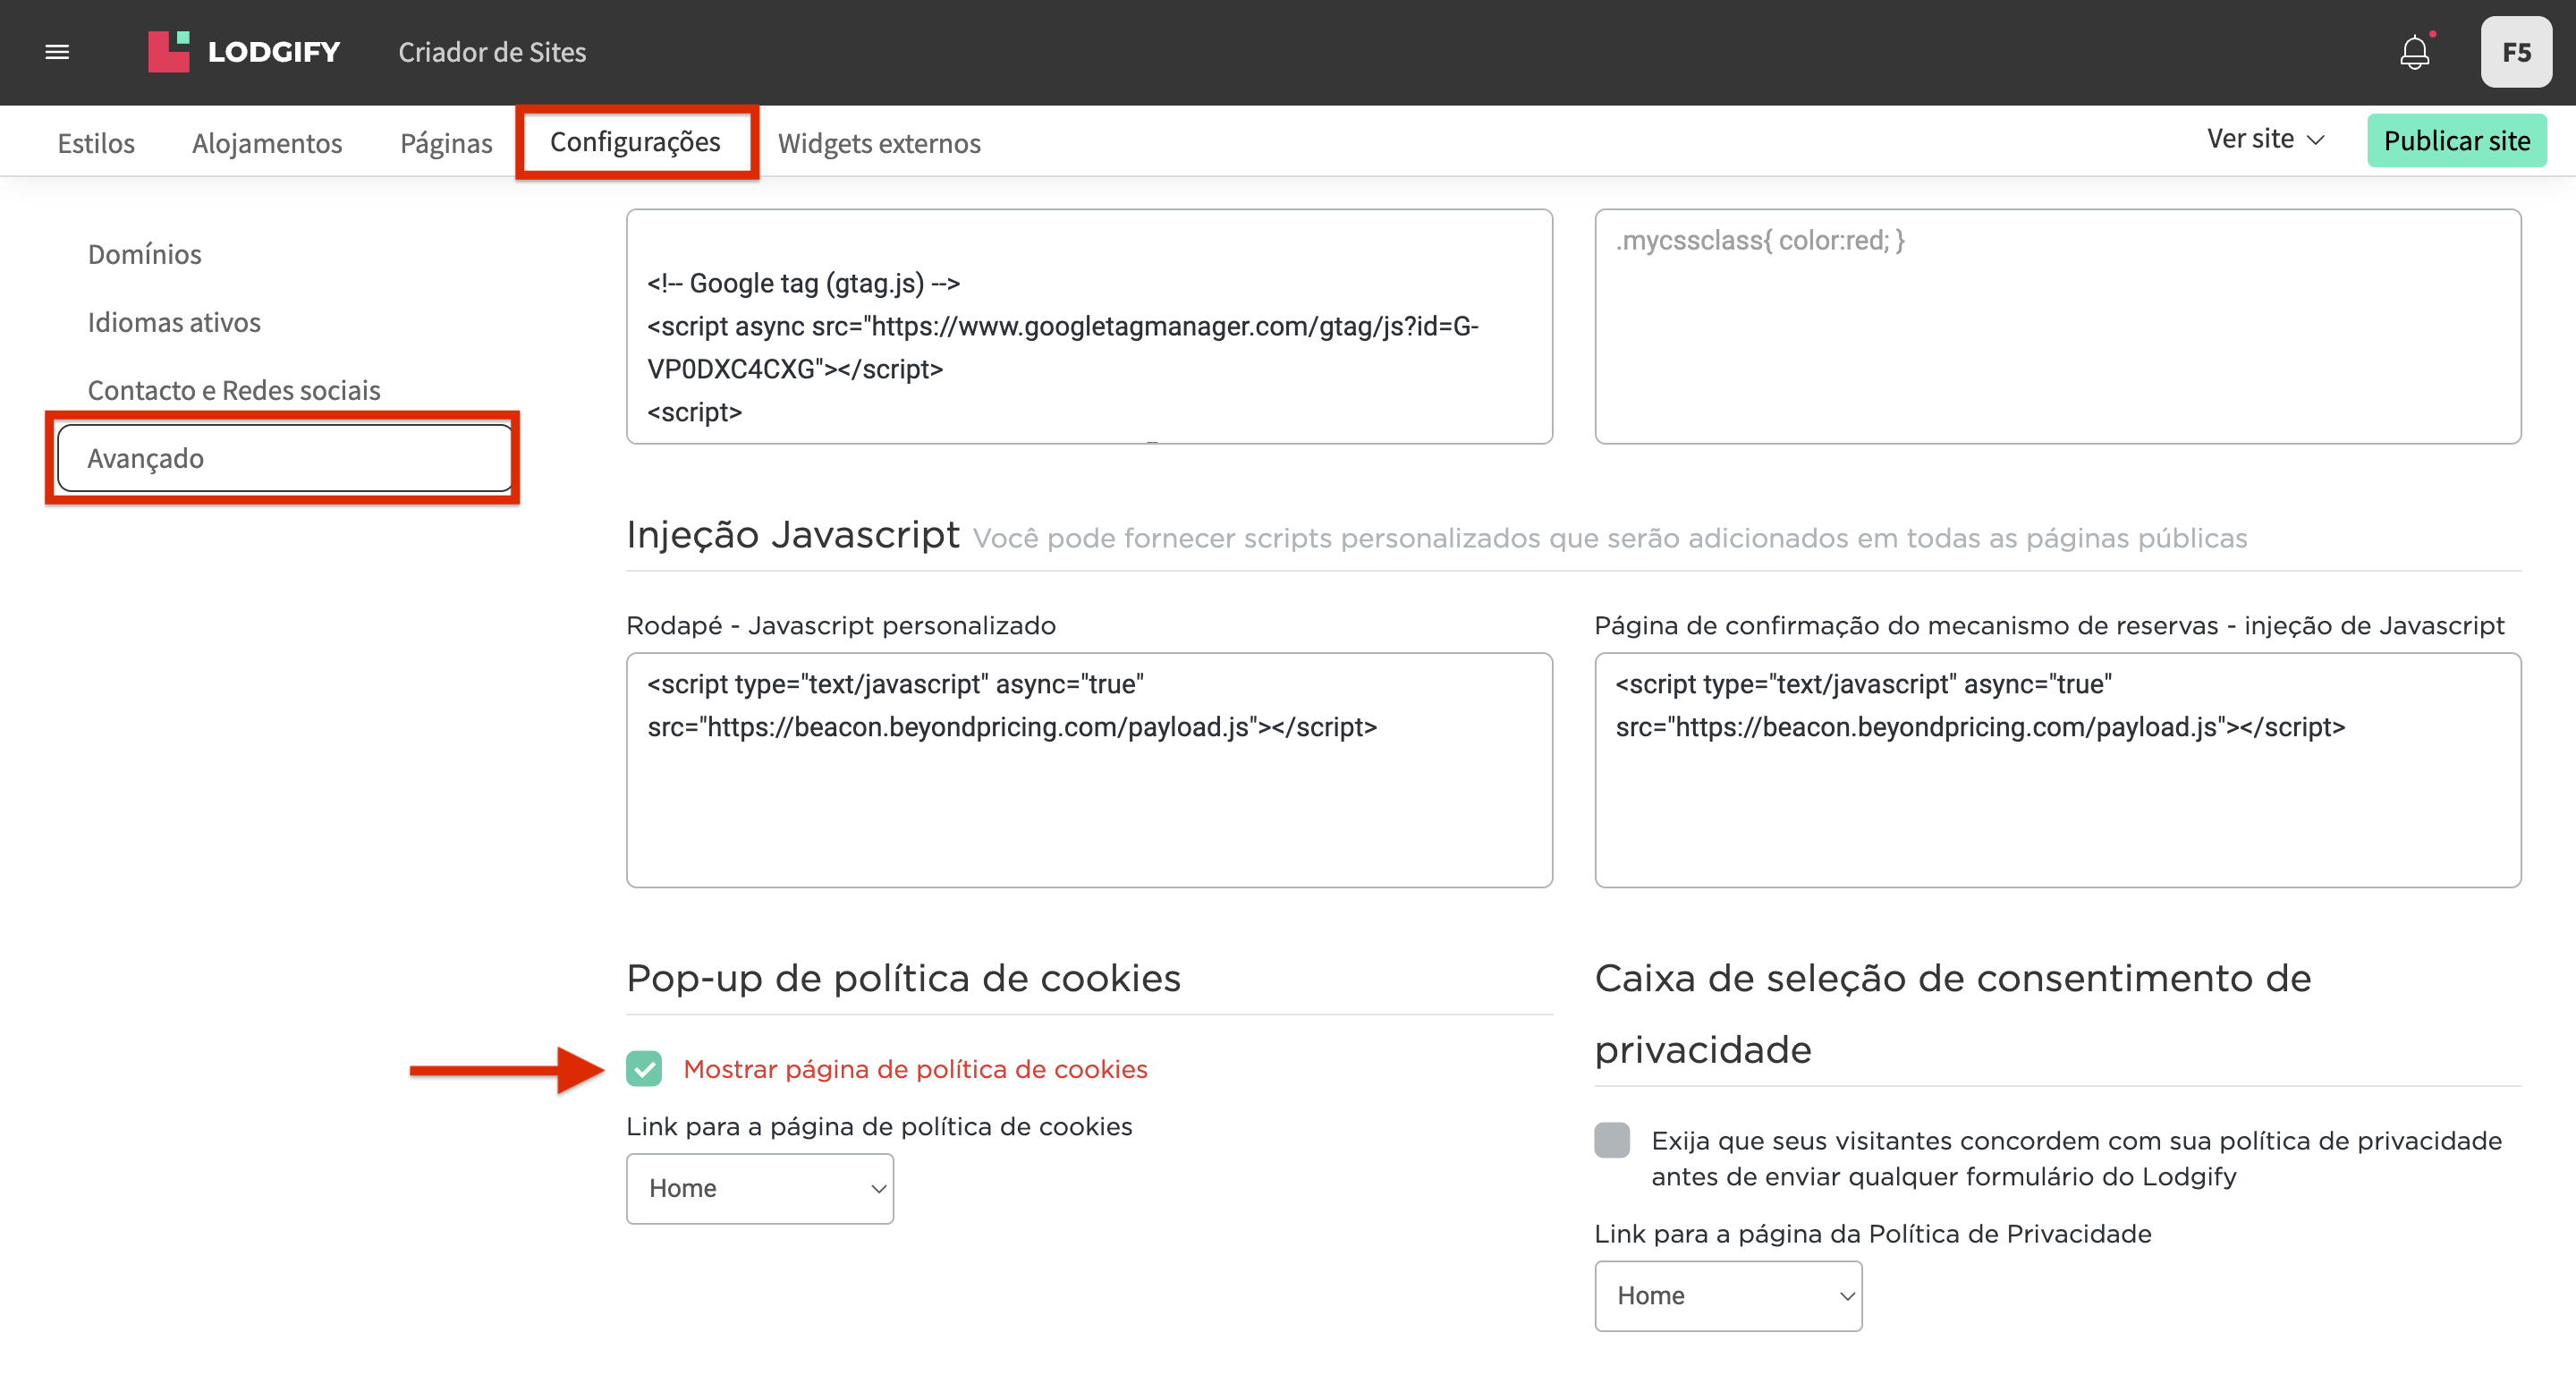The image size is (2576, 1392).
Task: Enable 'Mostrar página de política de cookies'
Action: coord(646,1069)
